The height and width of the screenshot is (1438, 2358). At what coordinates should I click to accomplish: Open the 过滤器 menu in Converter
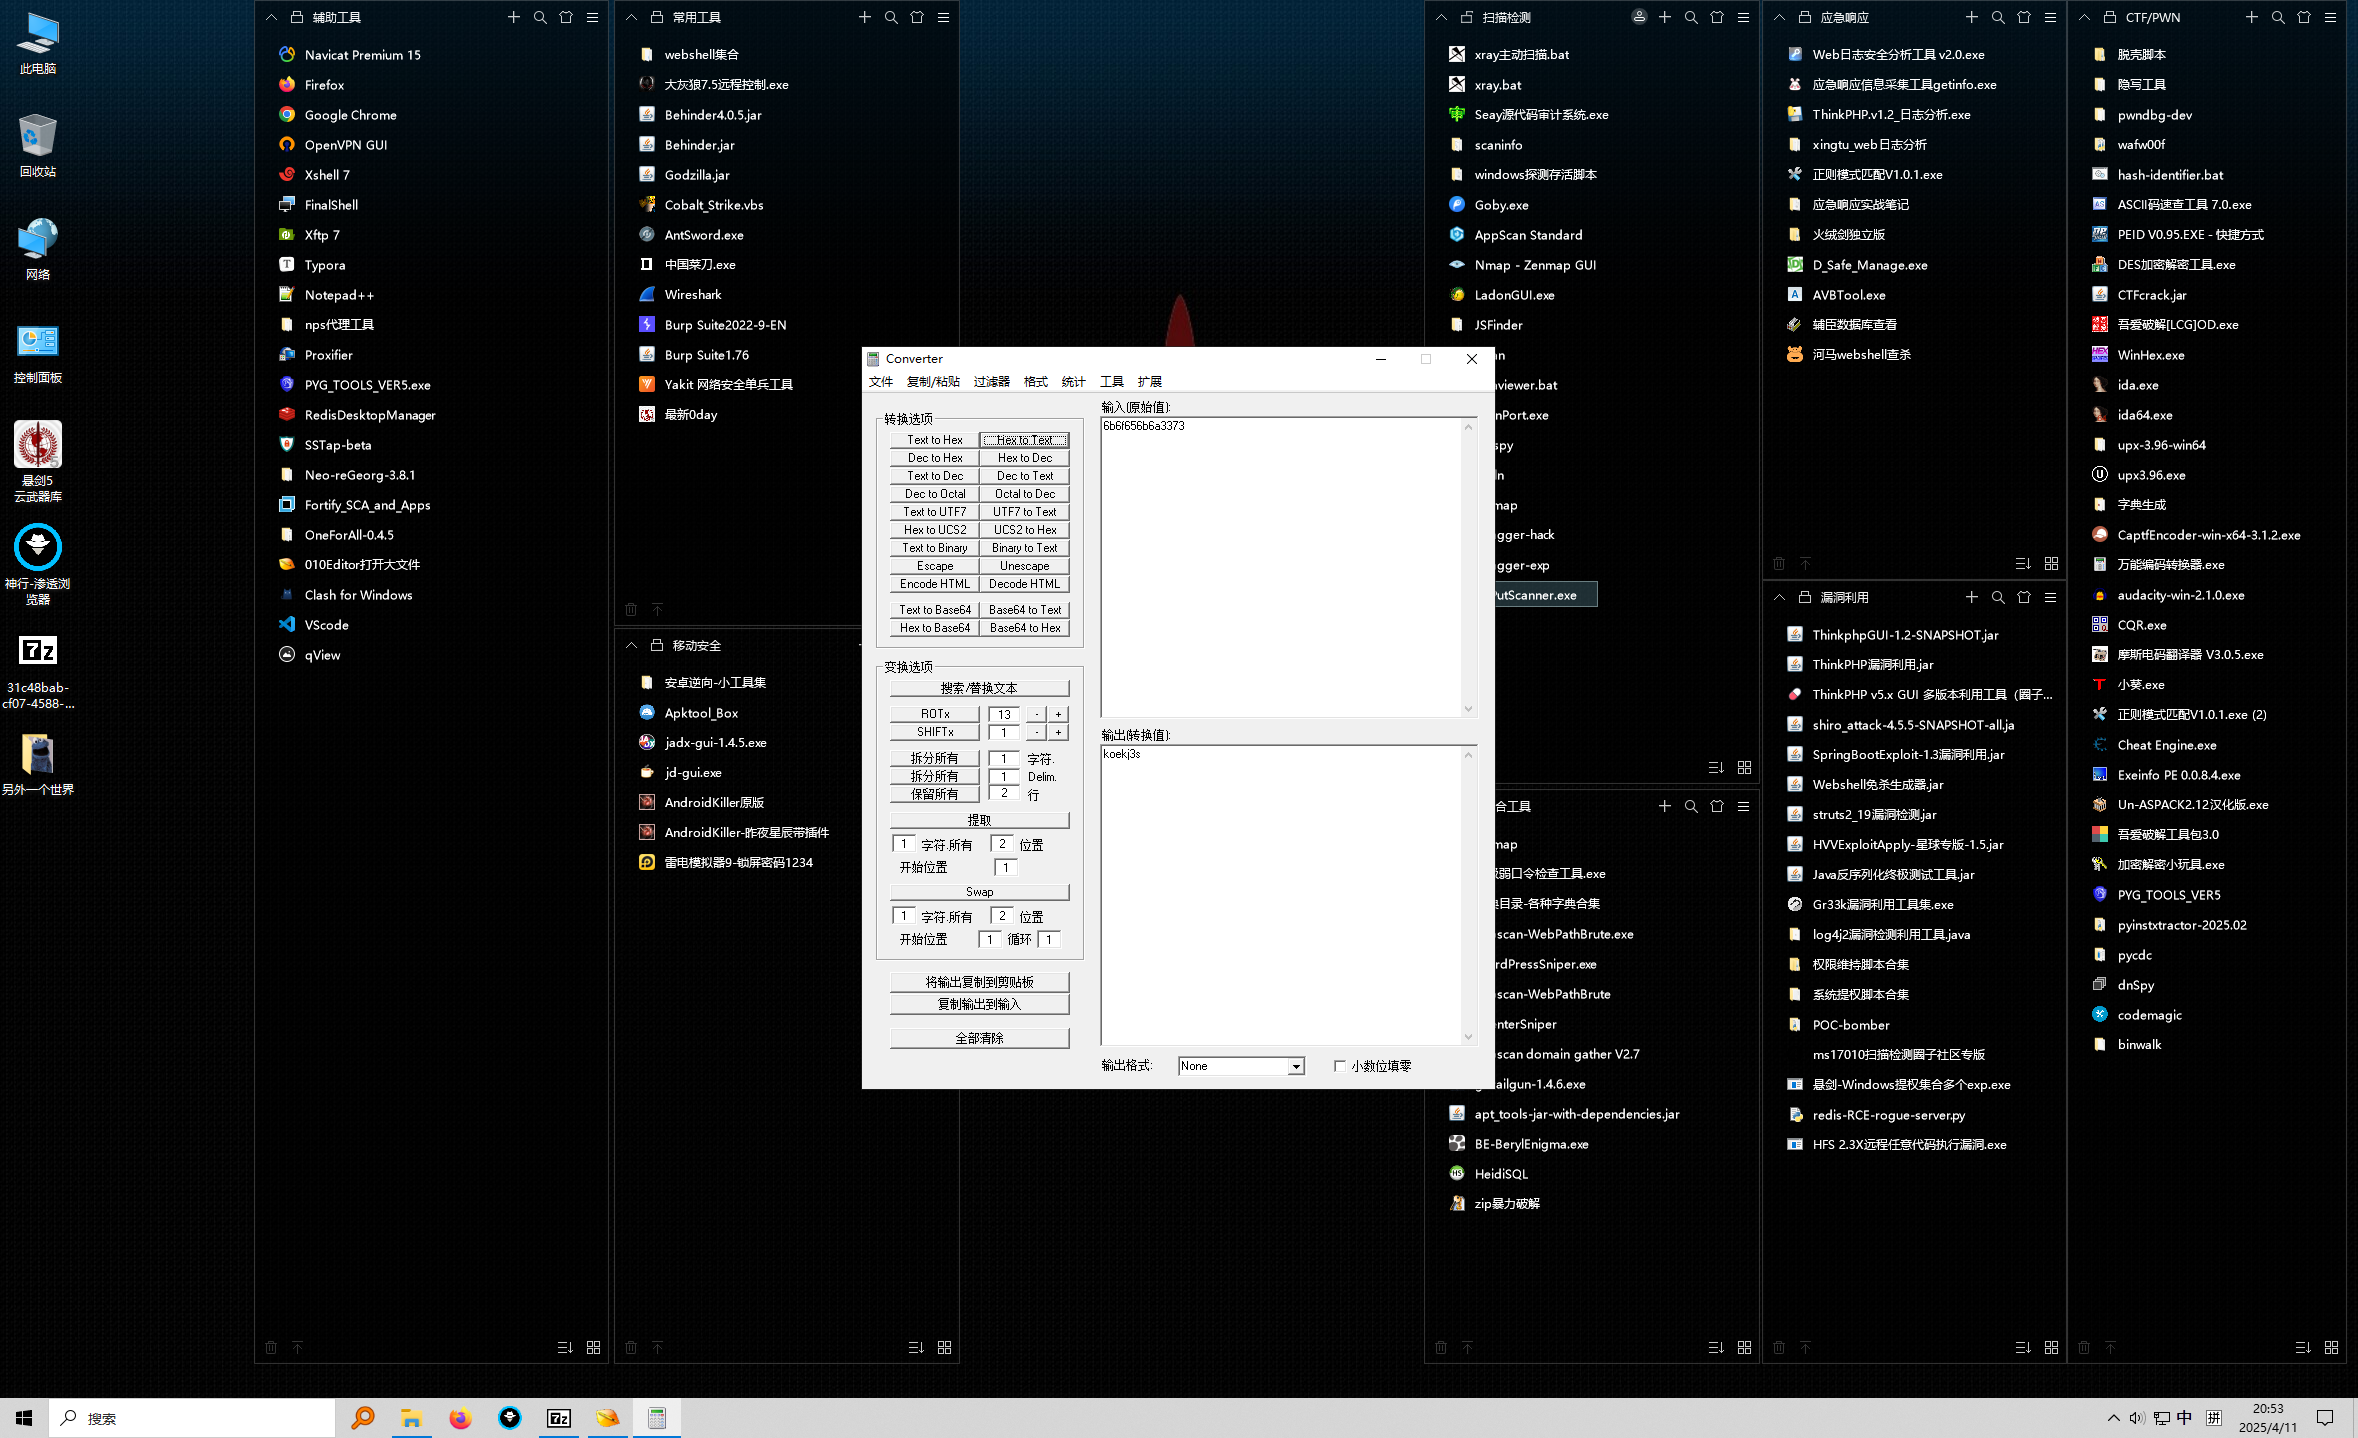tap(991, 382)
